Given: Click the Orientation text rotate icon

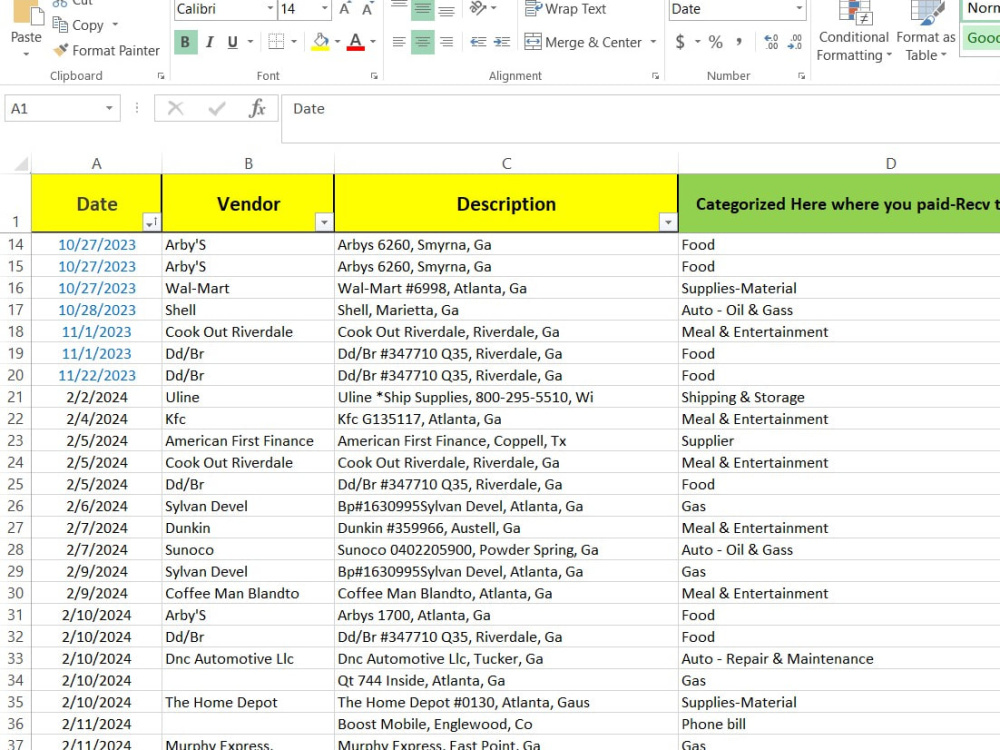Looking at the screenshot, I should (x=478, y=8).
